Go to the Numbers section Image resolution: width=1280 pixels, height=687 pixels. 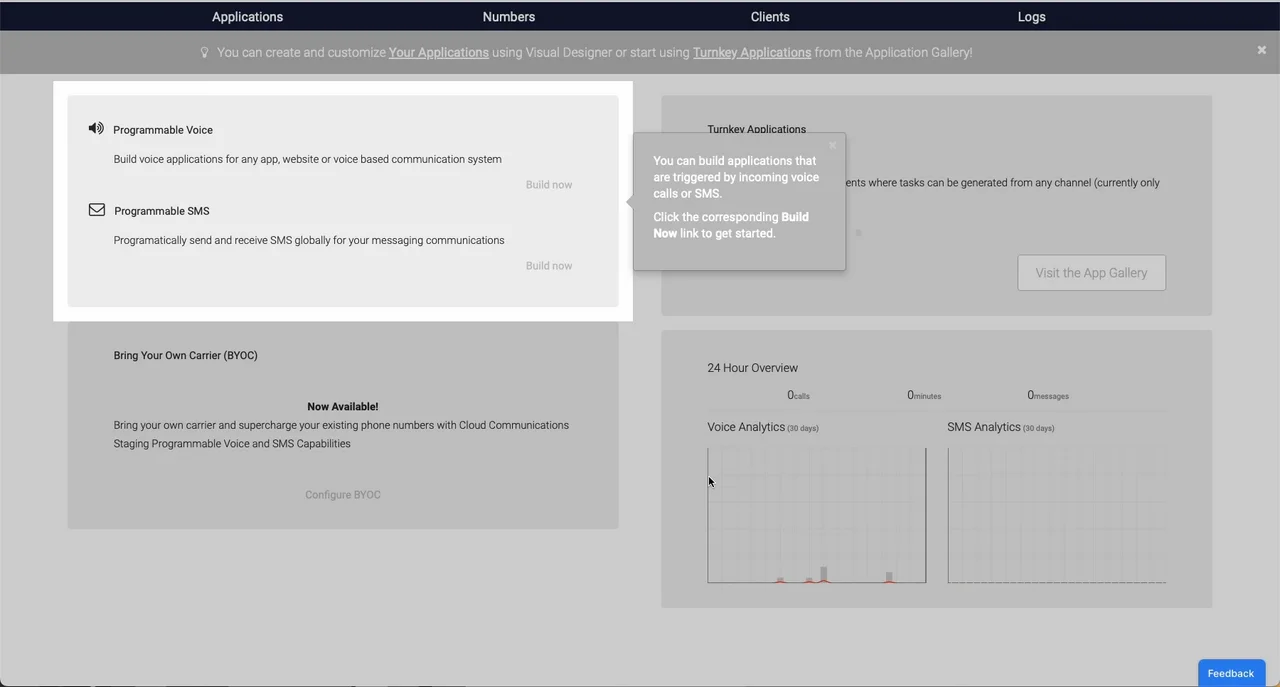508,17
